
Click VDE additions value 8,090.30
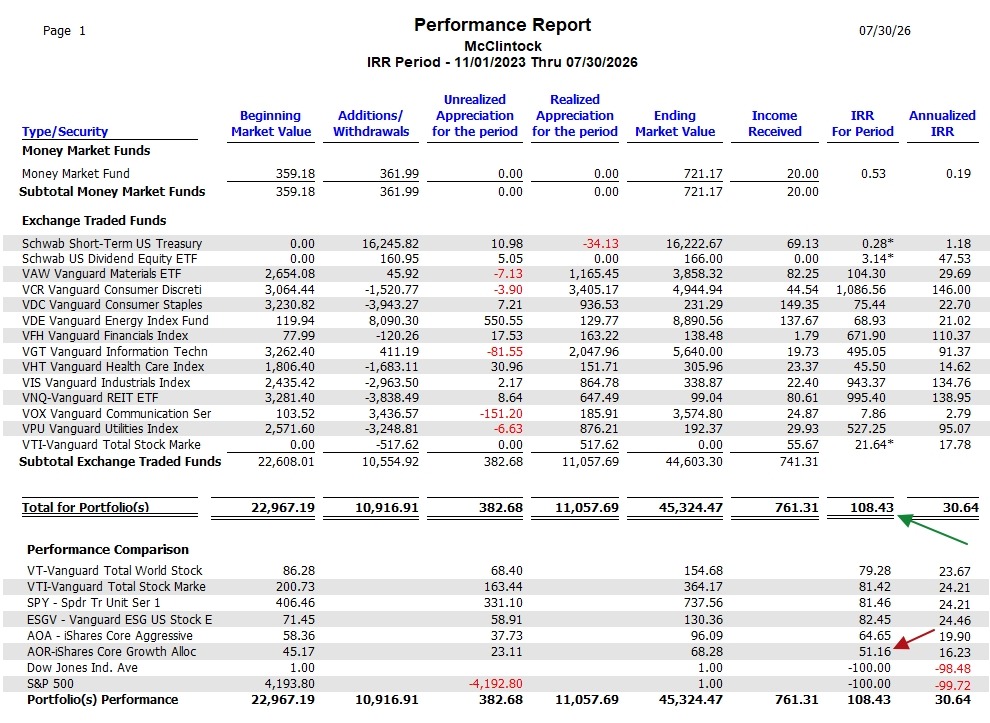coord(393,320)
